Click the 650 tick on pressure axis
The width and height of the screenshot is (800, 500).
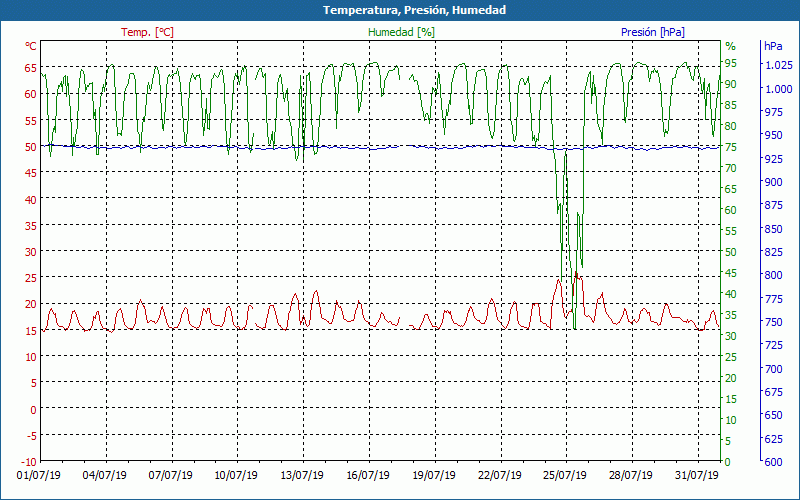point(773,415)
